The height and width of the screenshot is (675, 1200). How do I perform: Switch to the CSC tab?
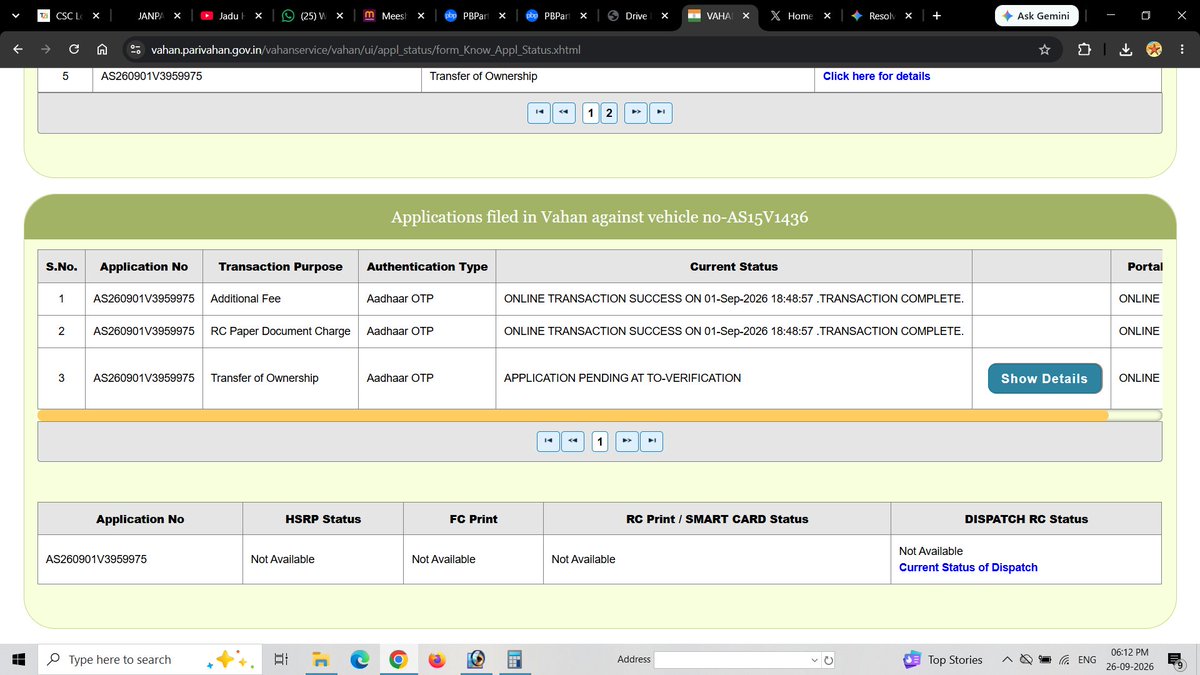tap(67, 16)
